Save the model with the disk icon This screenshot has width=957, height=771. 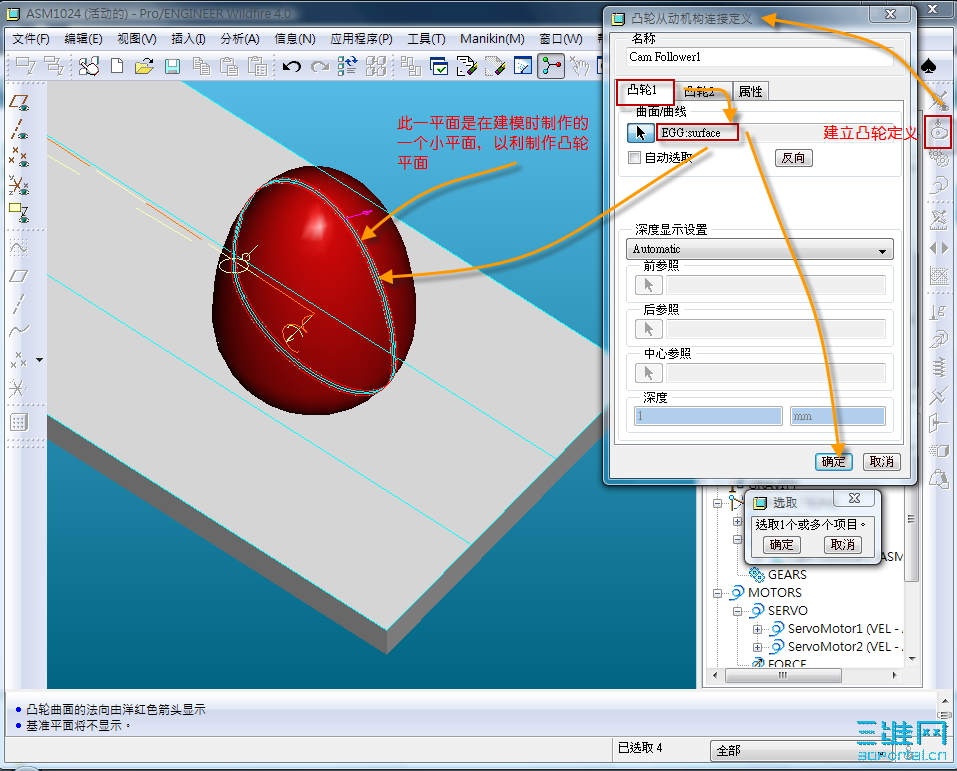tap(173, 66)
